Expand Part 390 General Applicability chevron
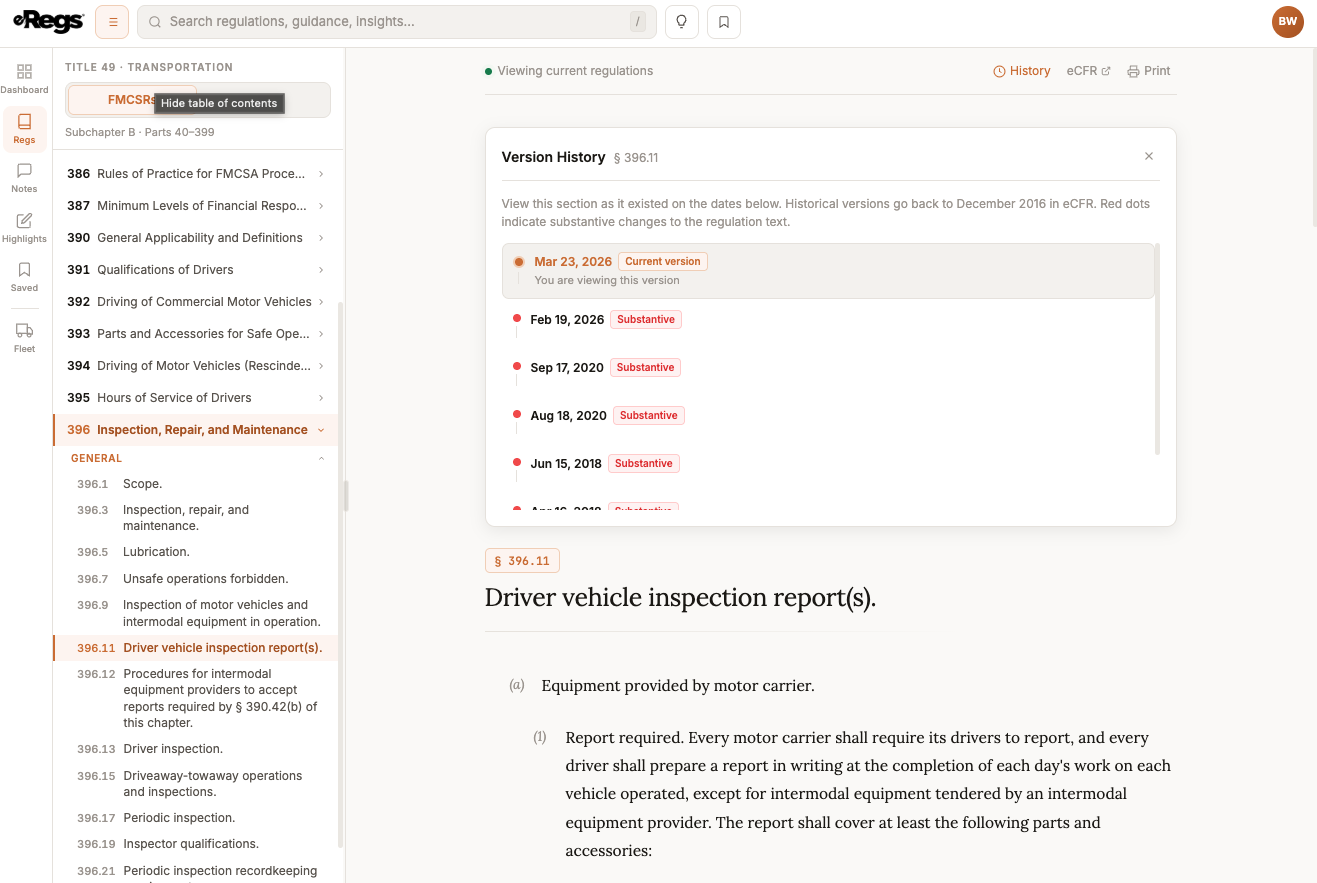 (x=321, y=238)
